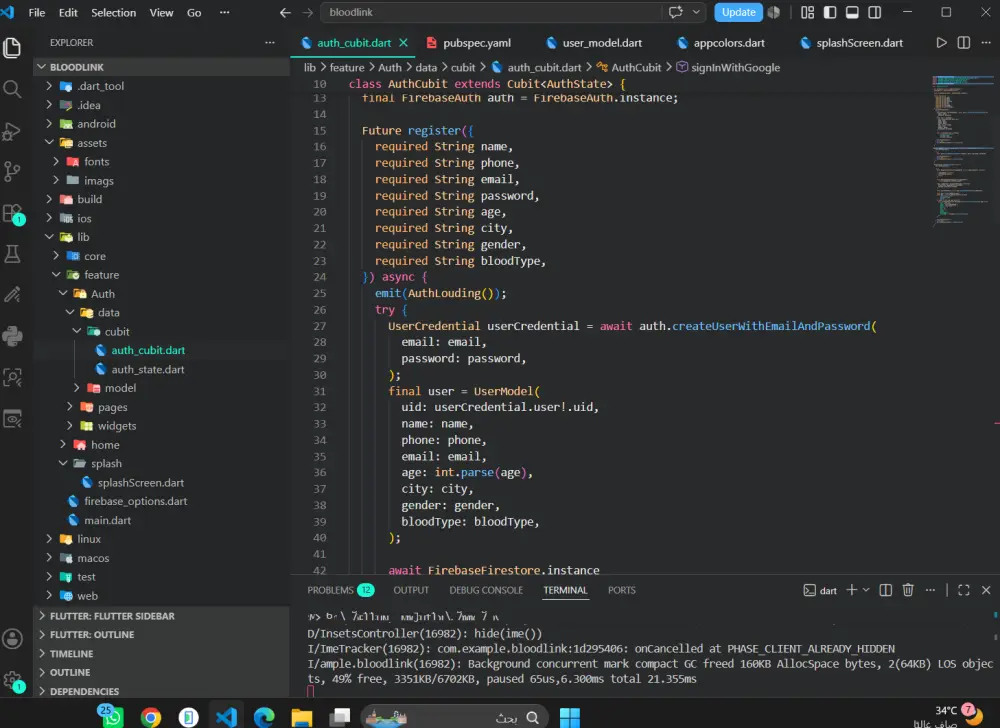Click the blue Update button

(739, 12)
